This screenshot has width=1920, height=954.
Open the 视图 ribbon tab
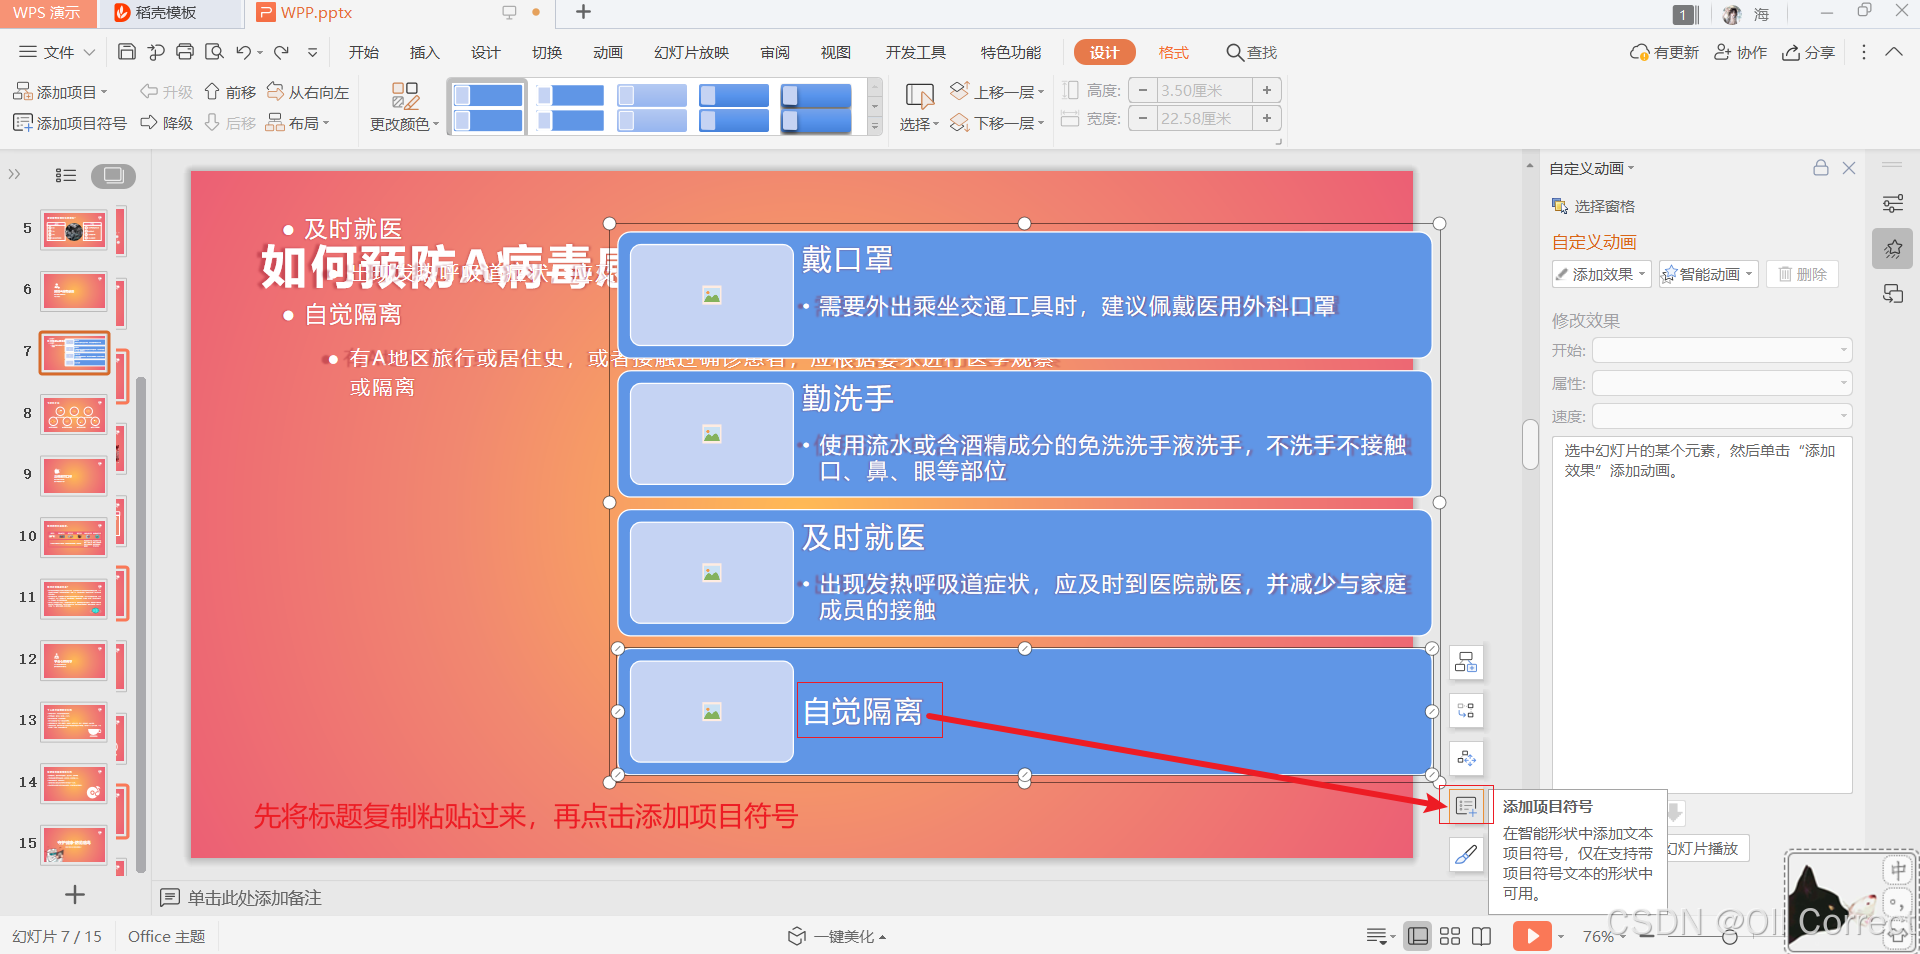pyautogui.click(x=836, y=52)
